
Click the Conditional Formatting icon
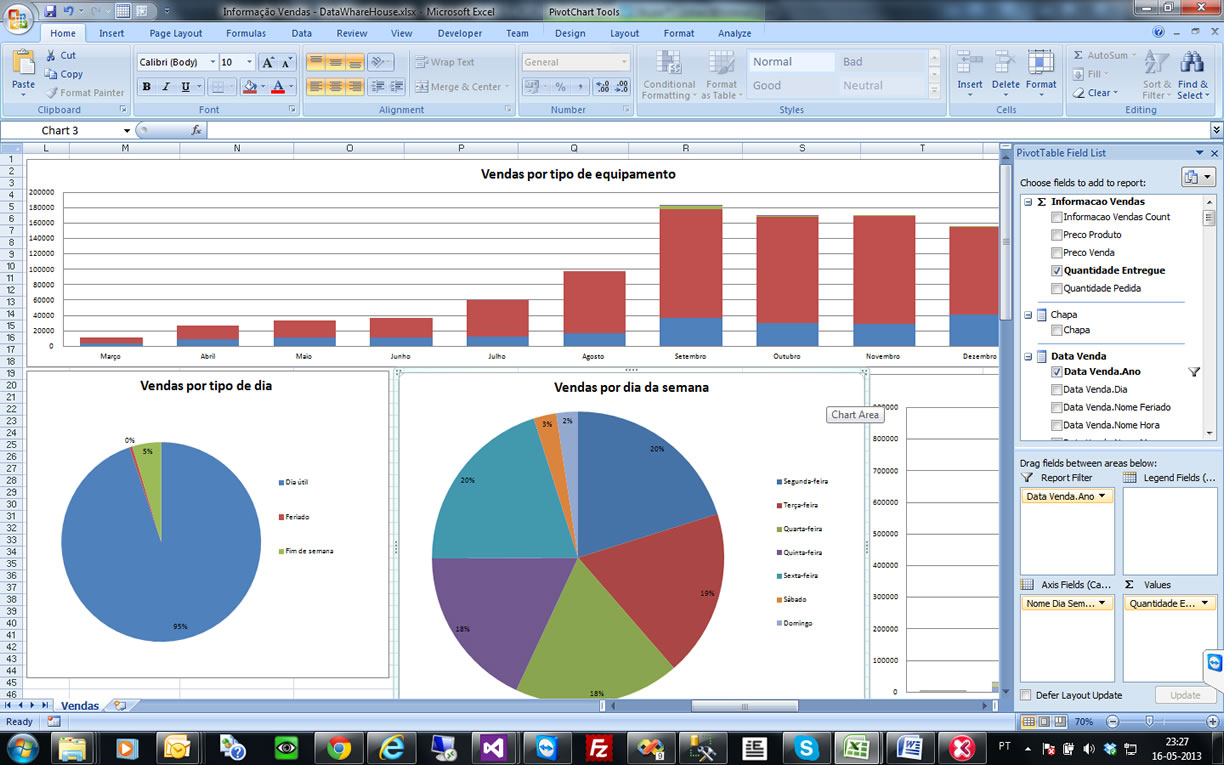coord(668,64)
